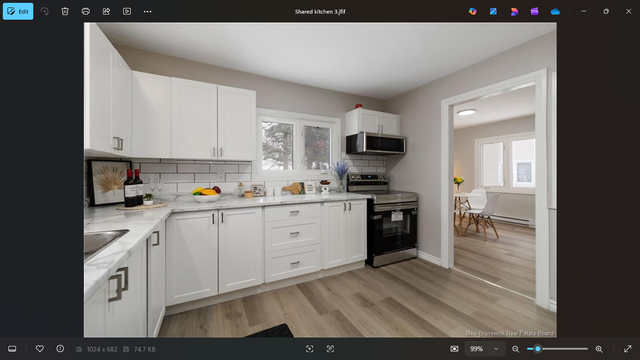Image resolution: width=640 pixels, height=360 pixels.
Task: Select the 1024 x 682 dimensions text
Action: [x=102, y=349]
